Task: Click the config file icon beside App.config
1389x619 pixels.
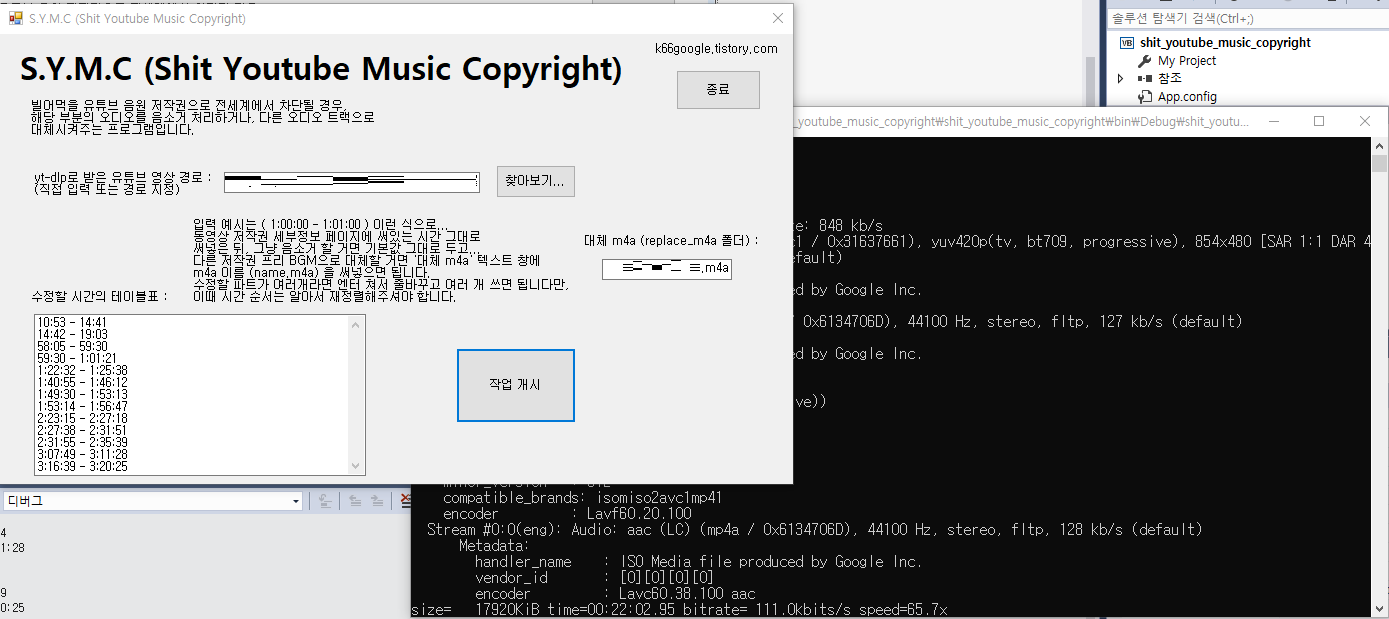Action: click(1145, 97)
